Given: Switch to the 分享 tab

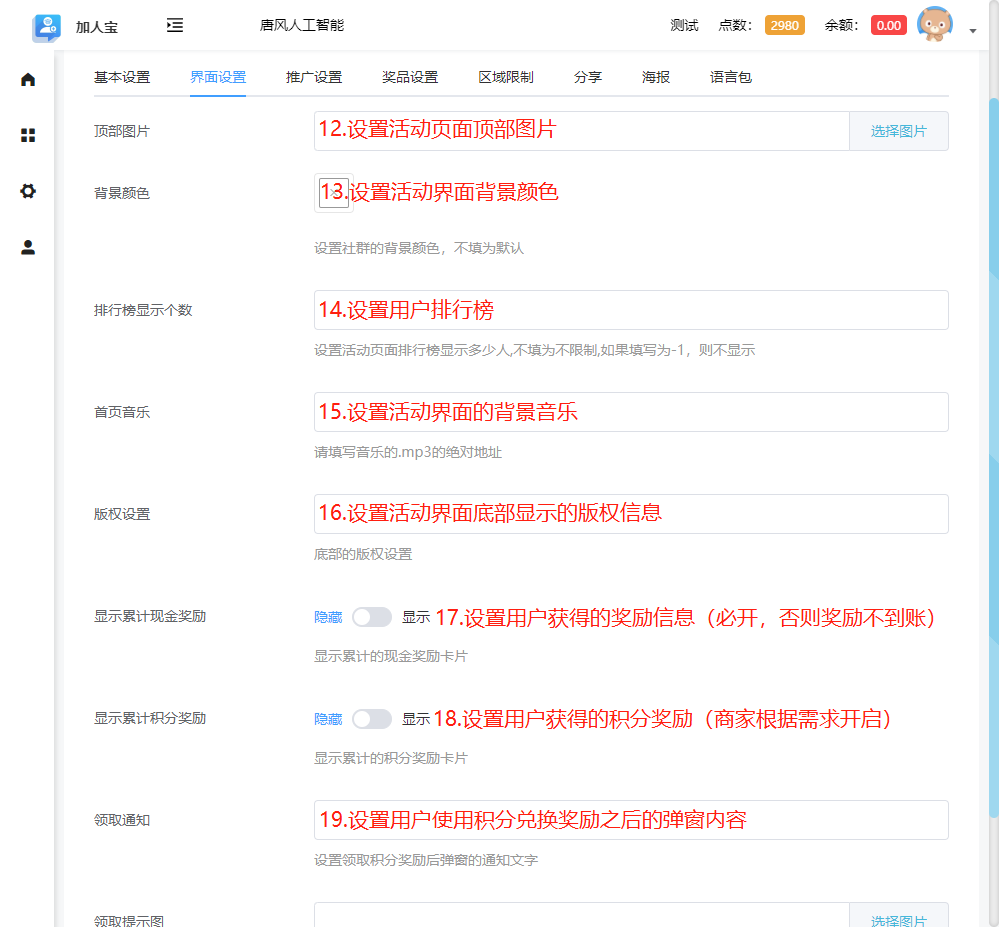Looking at the screenshot, I should [x=587, y=77].
